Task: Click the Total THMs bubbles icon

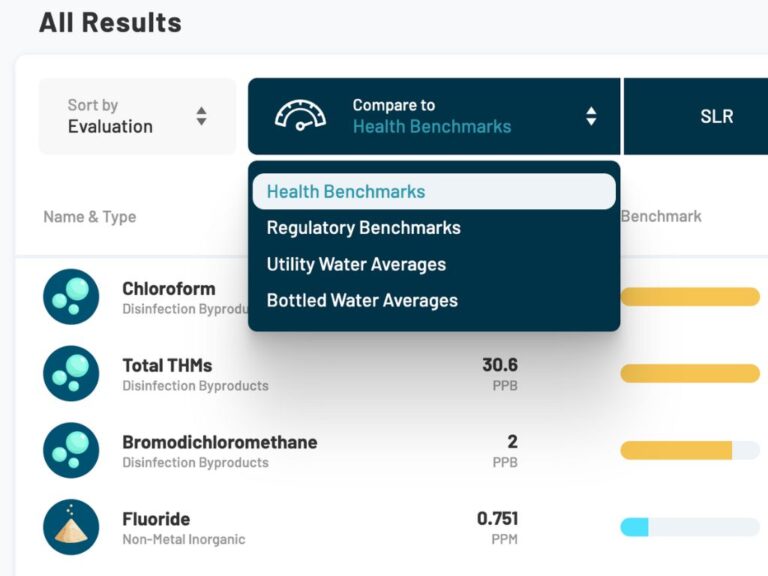Action: (71, 374)
